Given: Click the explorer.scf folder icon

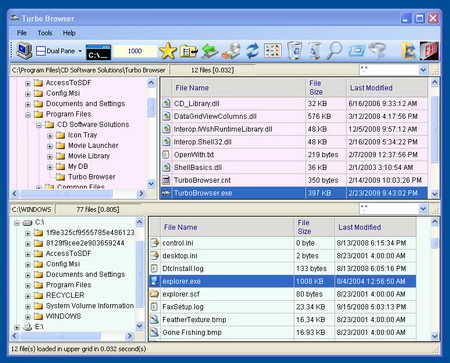Looking at the screenshot, I should tap(154, 294).
